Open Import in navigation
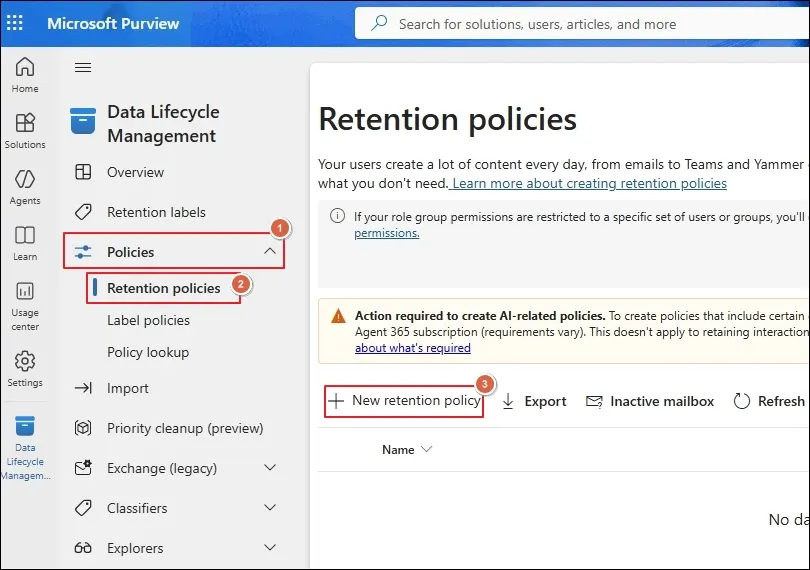 click(x=128, y=388)
